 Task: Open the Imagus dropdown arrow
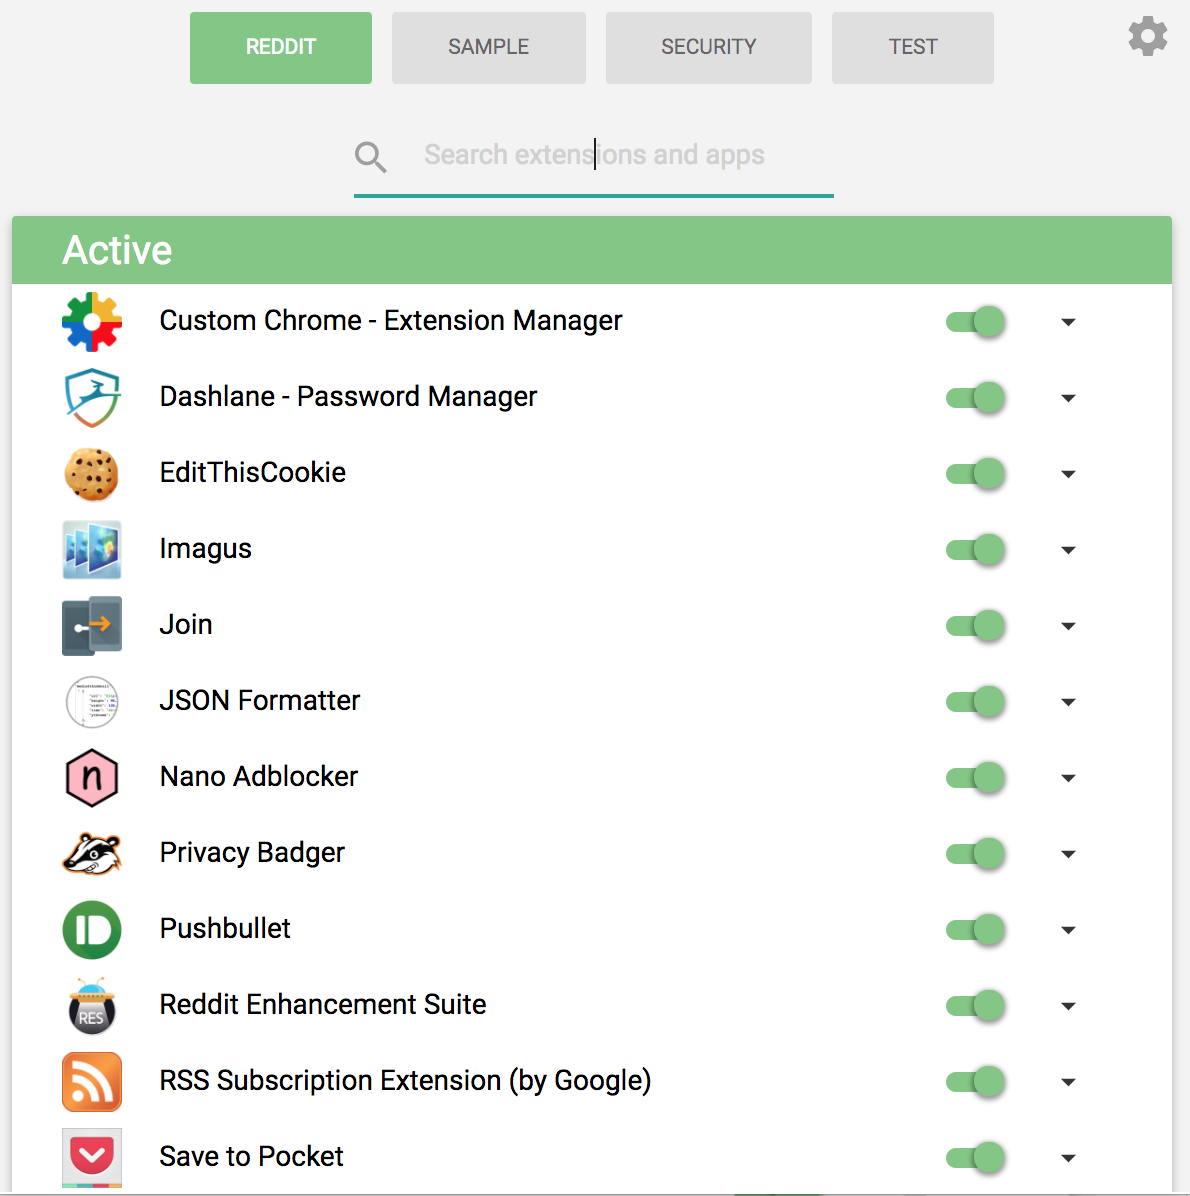point(1068,551)
